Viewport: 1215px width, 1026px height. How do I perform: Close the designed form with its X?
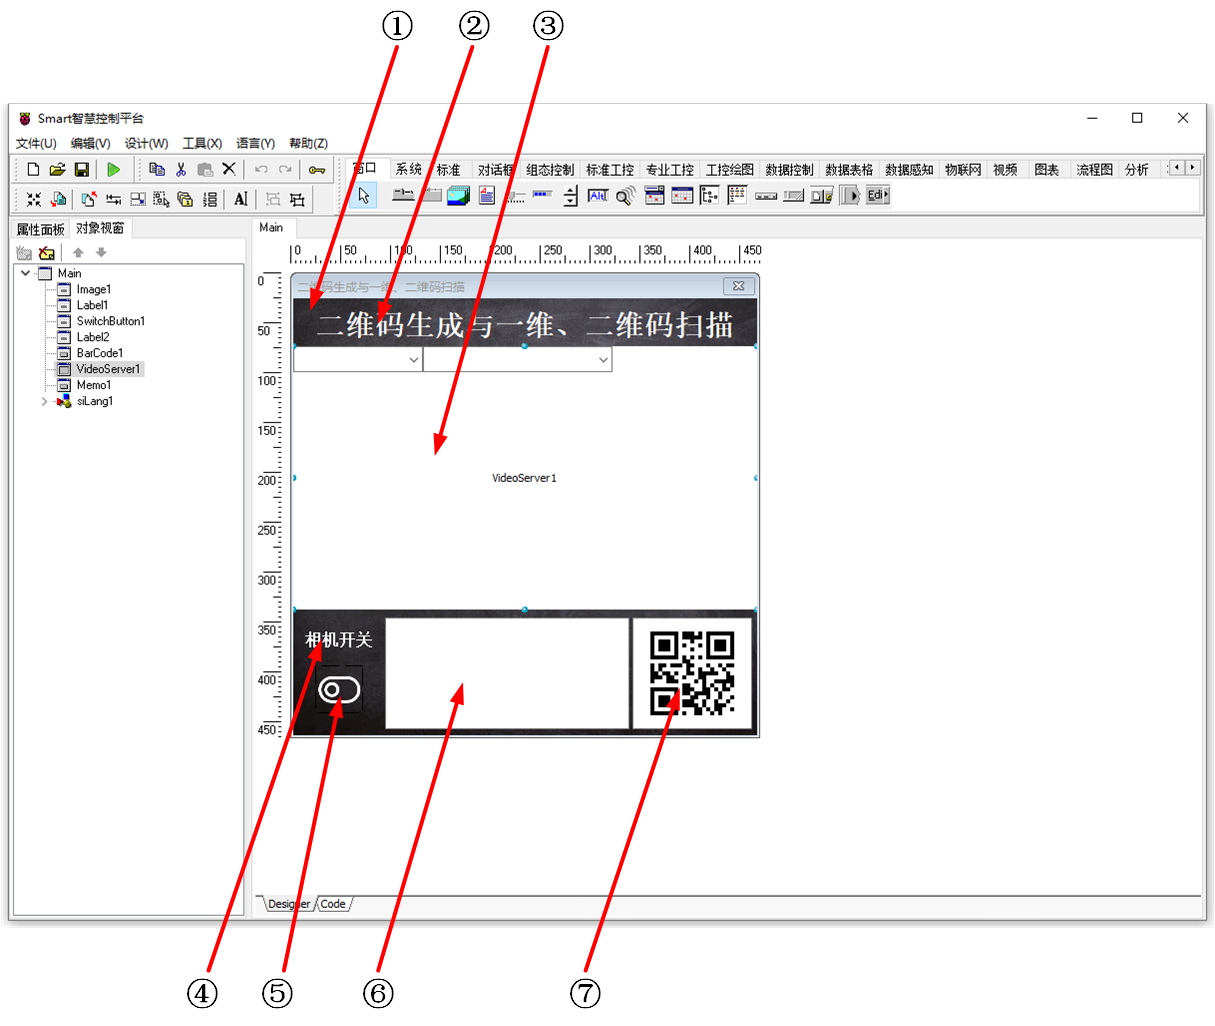(x=738, y=286)
